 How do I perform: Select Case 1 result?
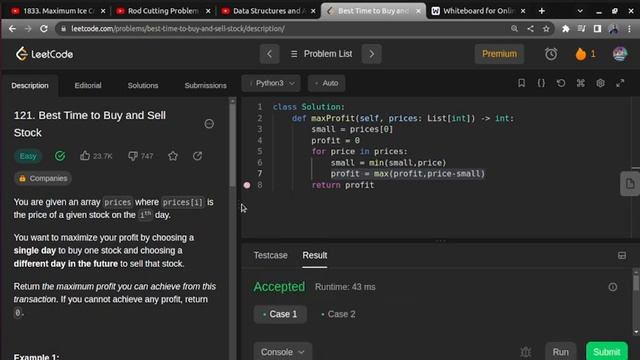point(280,314)
